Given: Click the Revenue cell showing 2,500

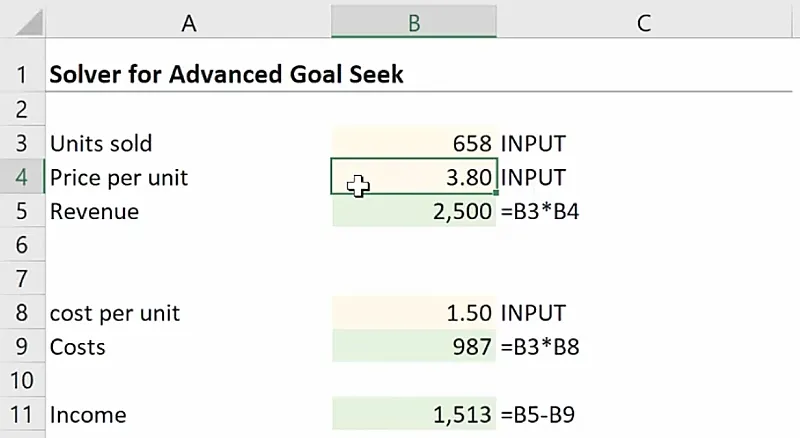Looking at the screenshot, I should (413, 212).
